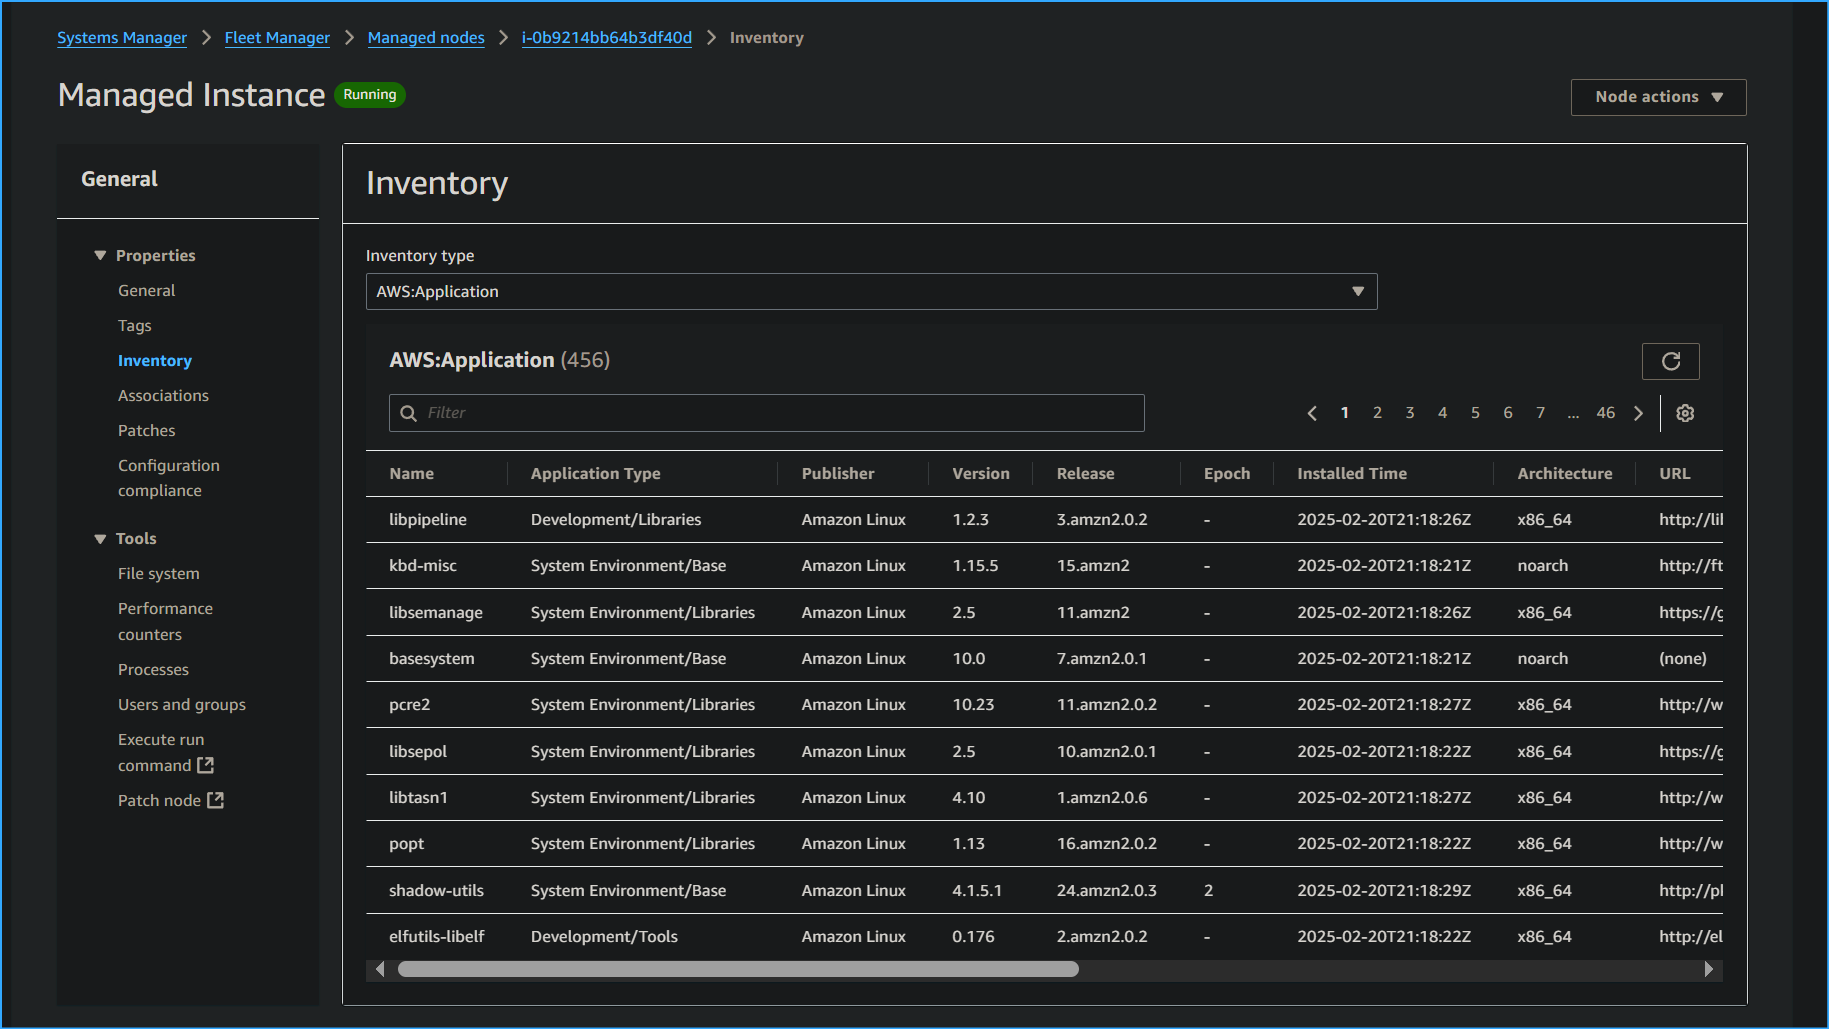The width and height of the screenshot is (1829, 1029).
Task: Click external link icon beside Patch node
Action: pyautogui.click(x=214, y=800)
